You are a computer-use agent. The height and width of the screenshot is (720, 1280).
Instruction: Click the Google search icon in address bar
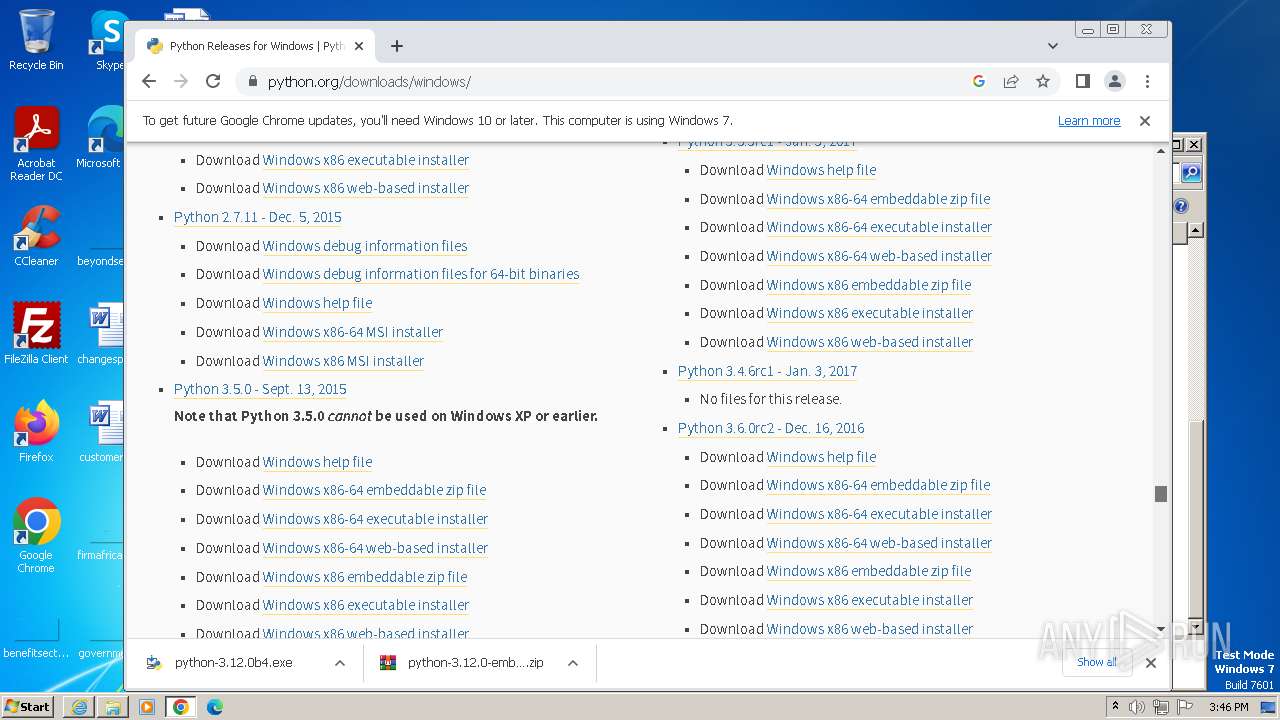coord(979,81)
